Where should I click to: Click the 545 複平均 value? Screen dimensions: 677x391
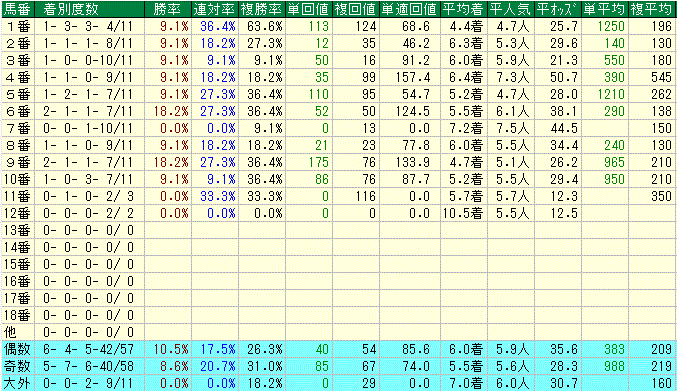tap(661, 77)
